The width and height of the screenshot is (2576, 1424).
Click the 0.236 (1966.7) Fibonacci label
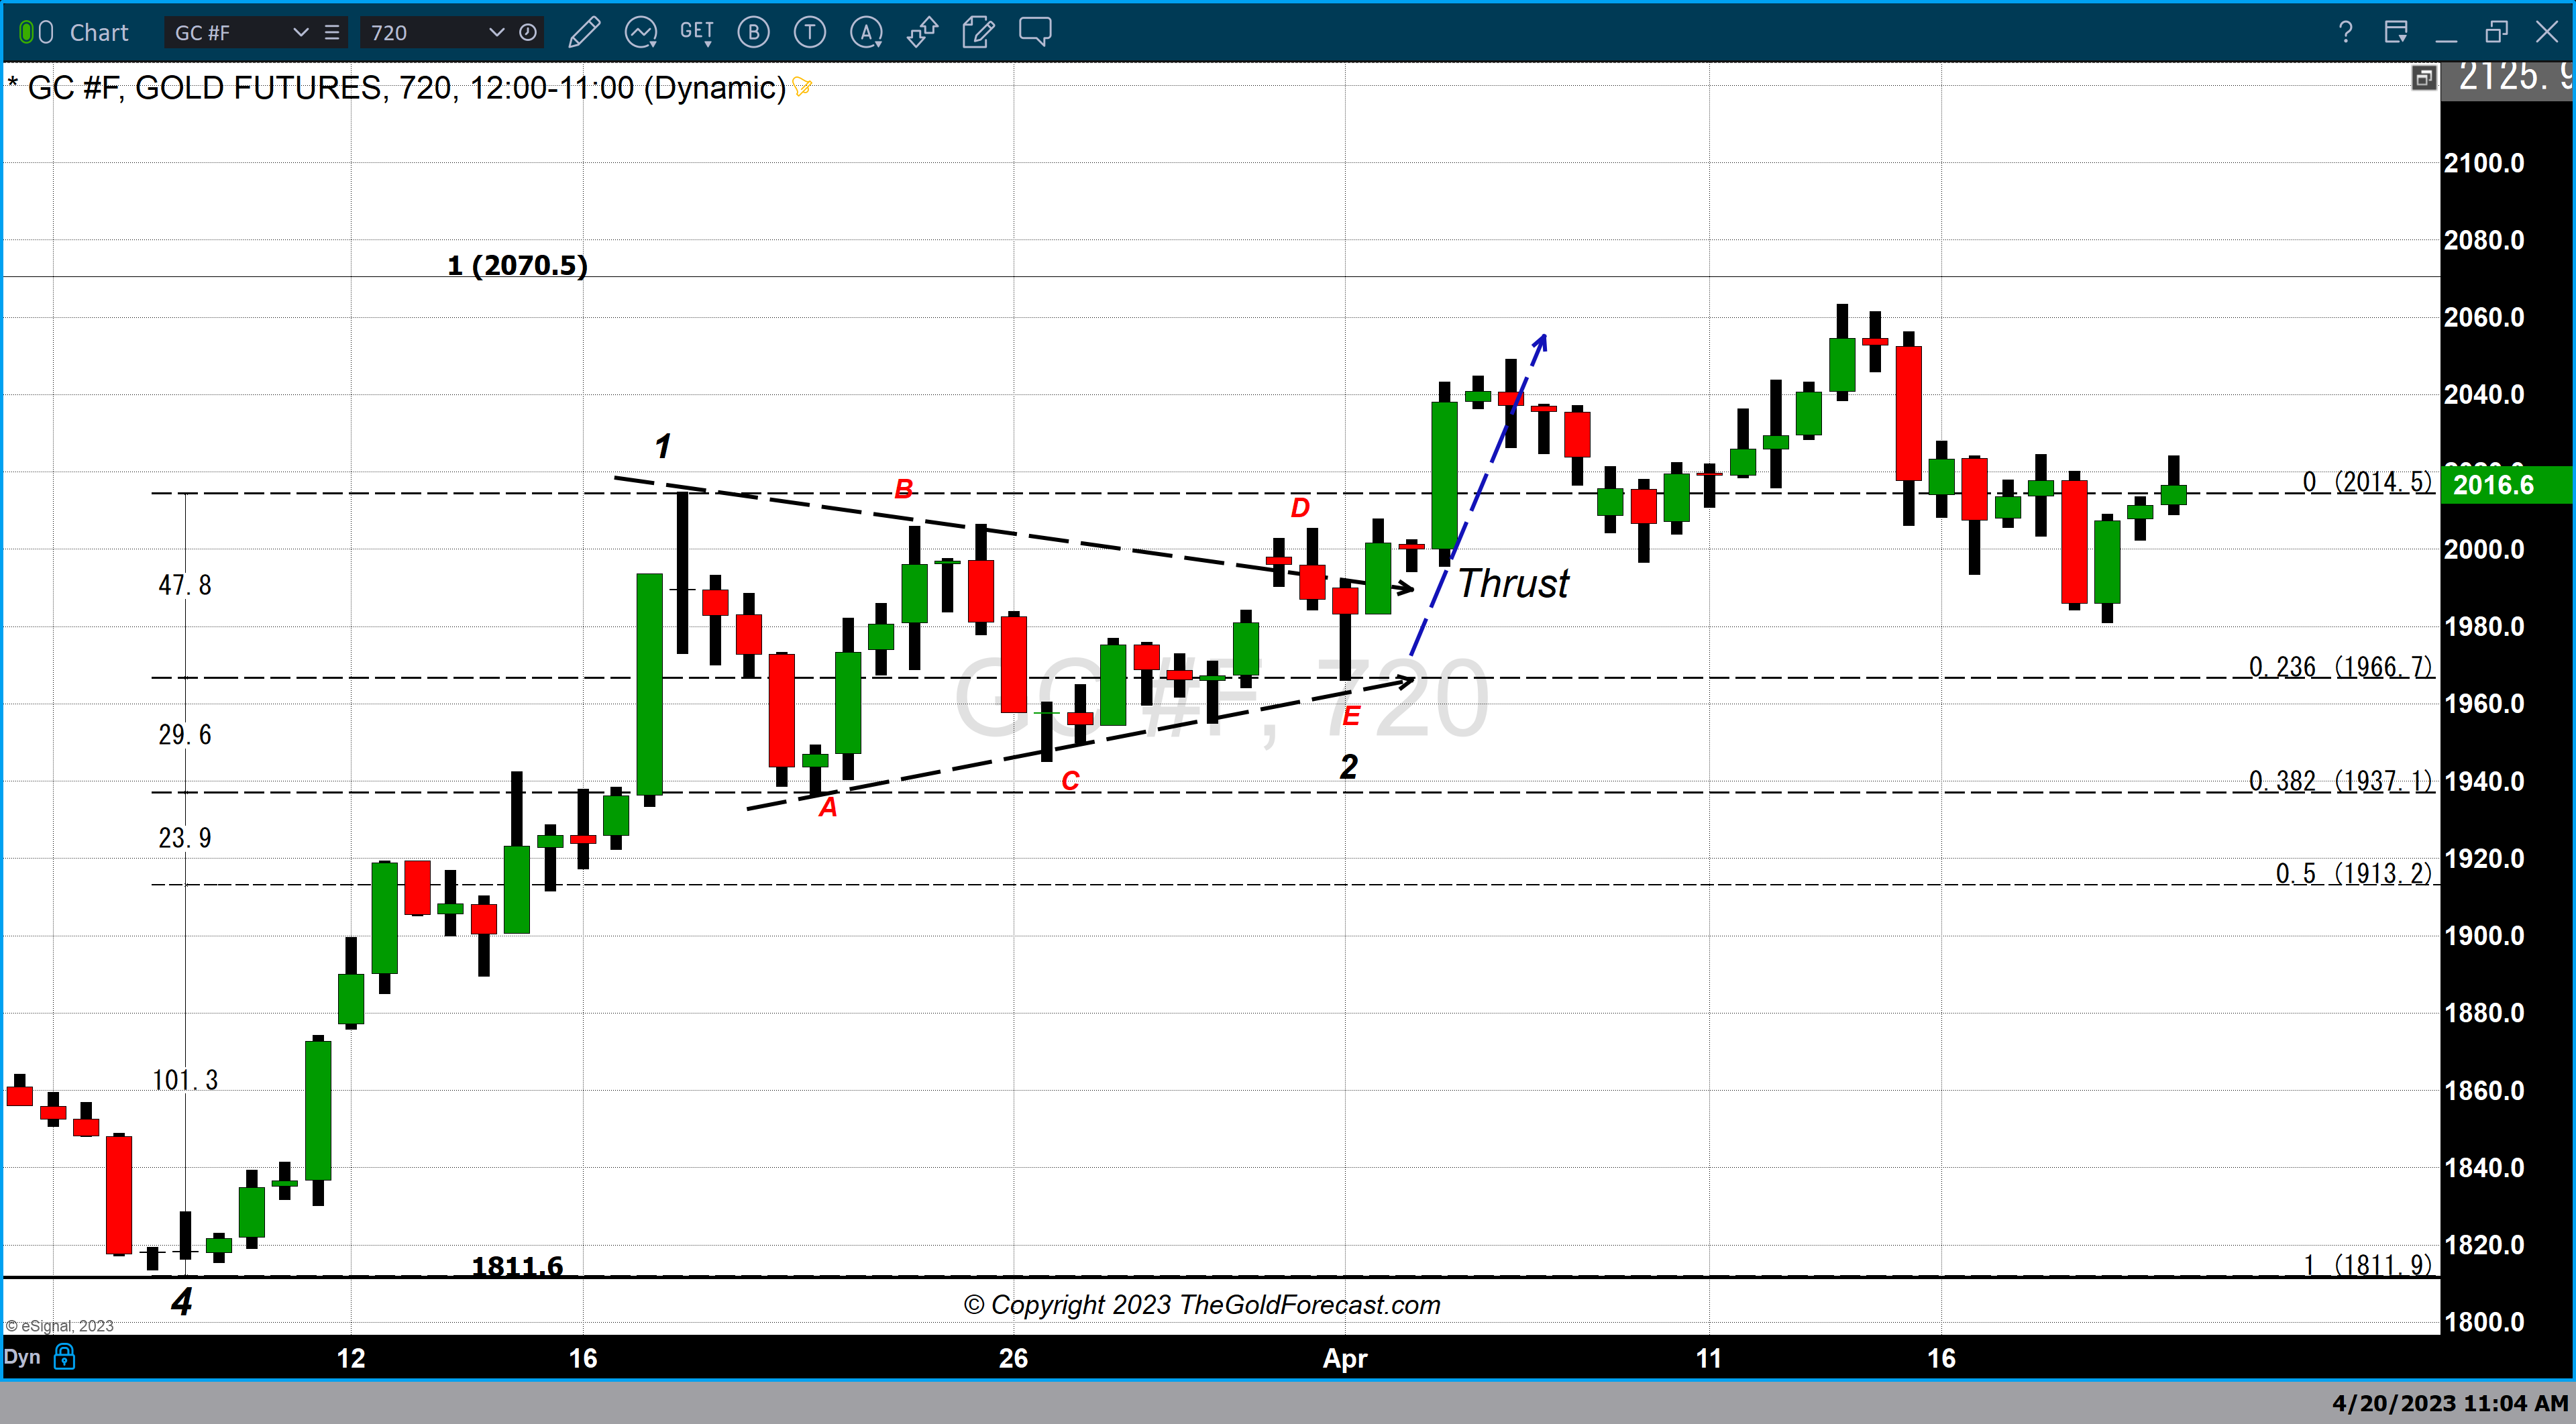coord(2340,666)
